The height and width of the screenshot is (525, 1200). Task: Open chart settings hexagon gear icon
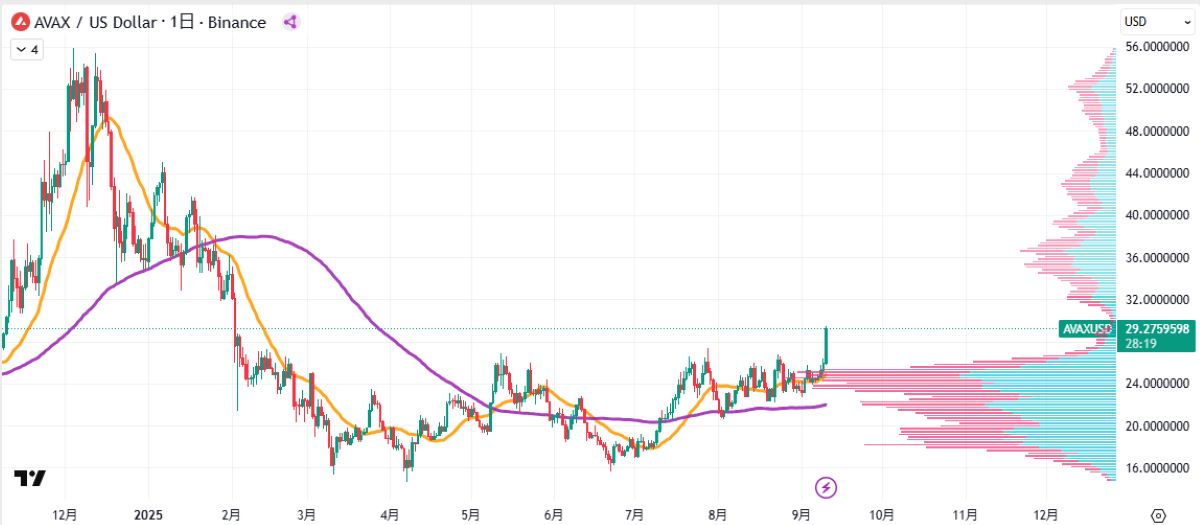click(x=1158, y=516)
